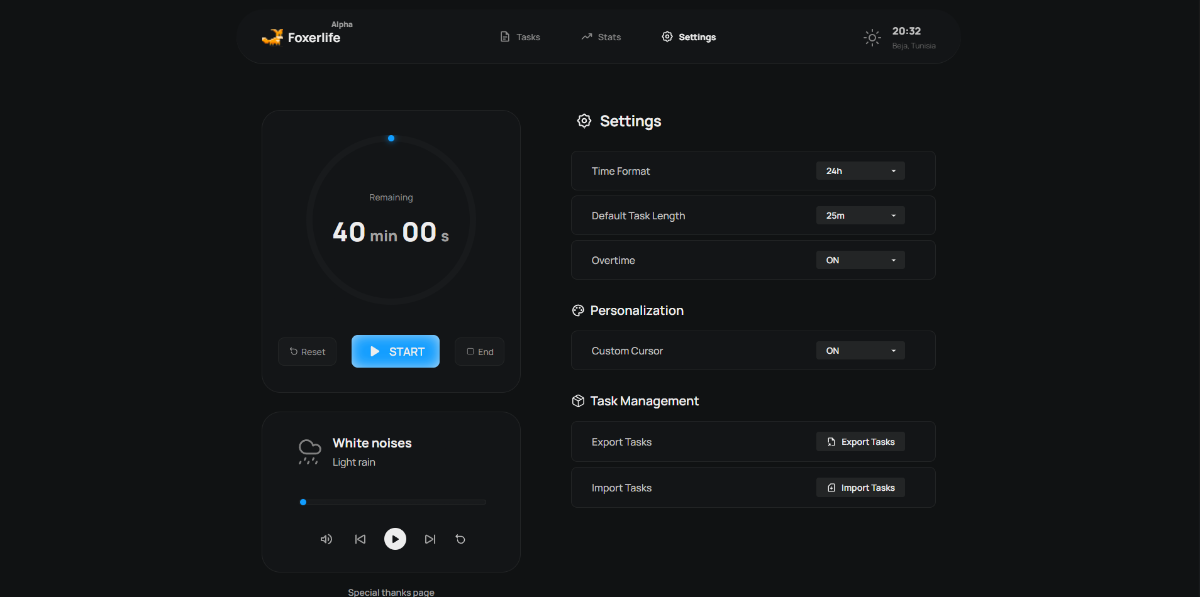Open the Stats tab
The height and width of the screenshot is (597, 1200).
click(601, 37)
